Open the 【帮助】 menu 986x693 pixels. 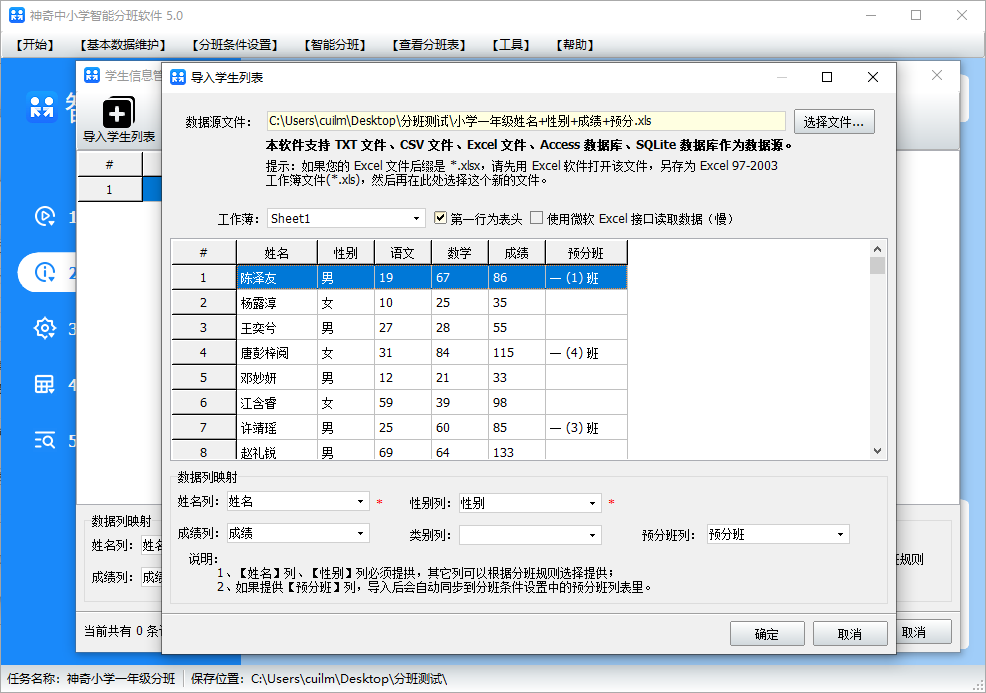coord(575,45)
